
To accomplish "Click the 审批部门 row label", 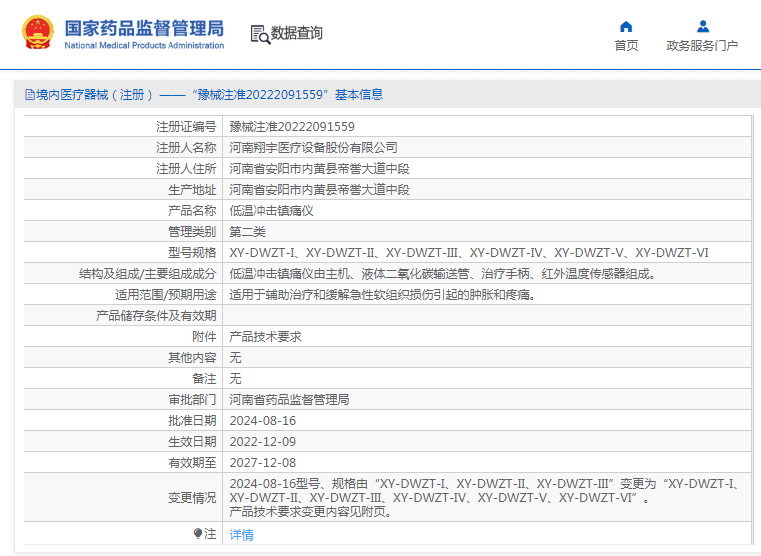I will point(192,400).
